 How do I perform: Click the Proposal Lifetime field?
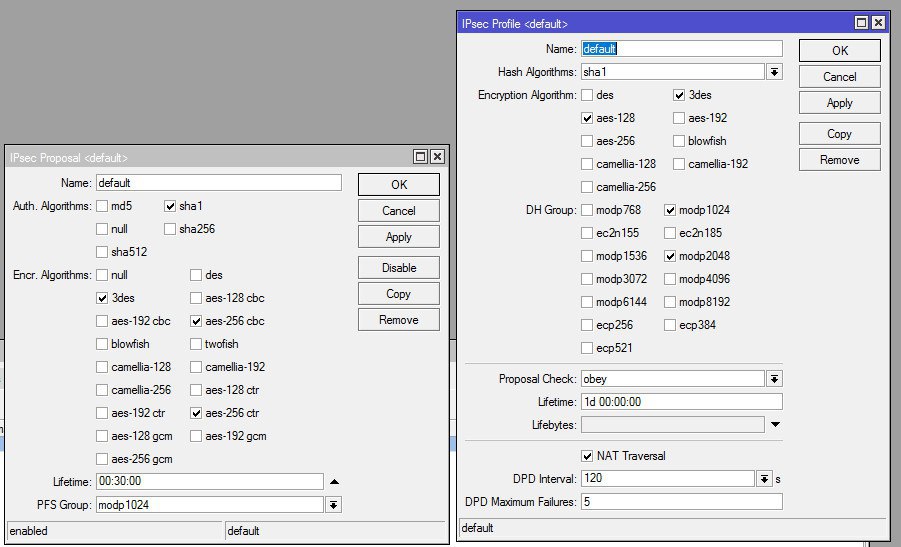pos(210,481)
